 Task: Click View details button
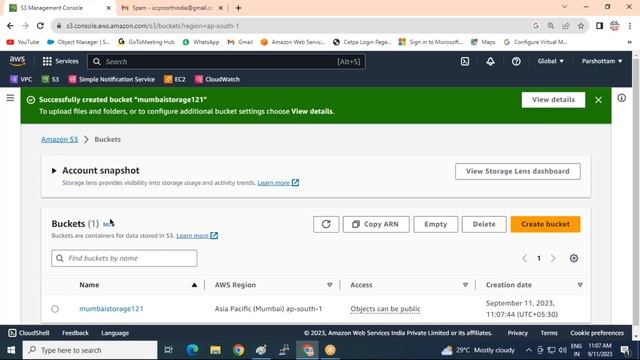(553, 100)
